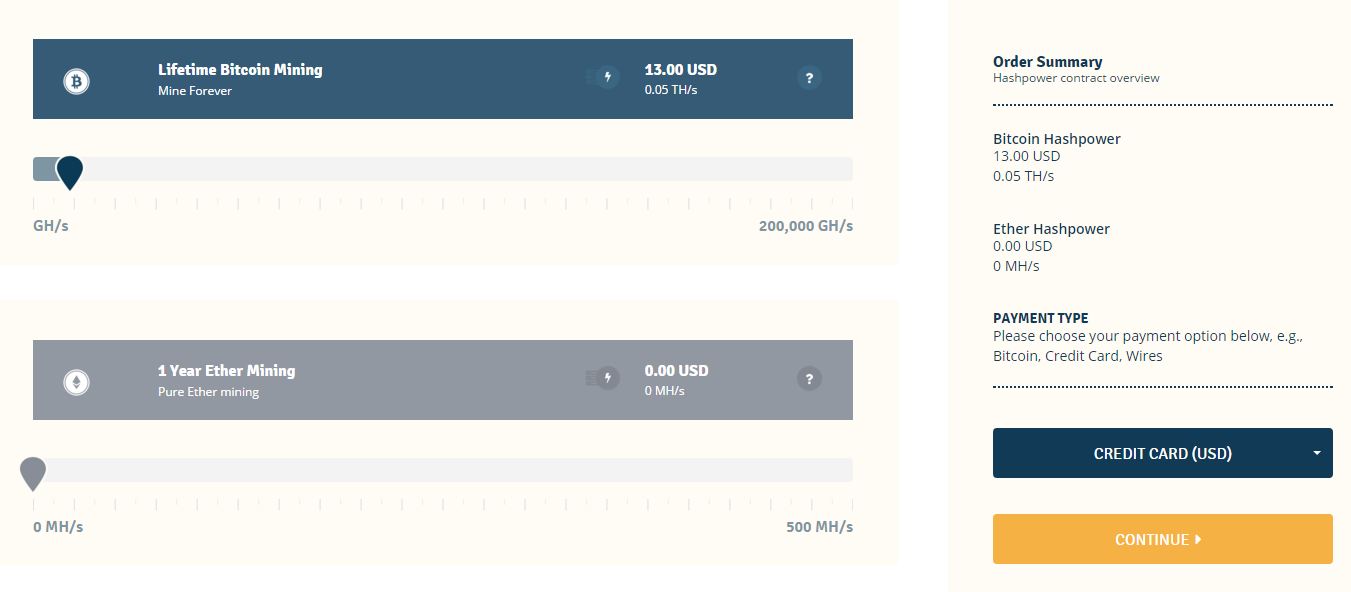Click the Bitcoin hashpower slider handle
The height and width of the screenshot is (592, 1351).
[x=69, y=172]
